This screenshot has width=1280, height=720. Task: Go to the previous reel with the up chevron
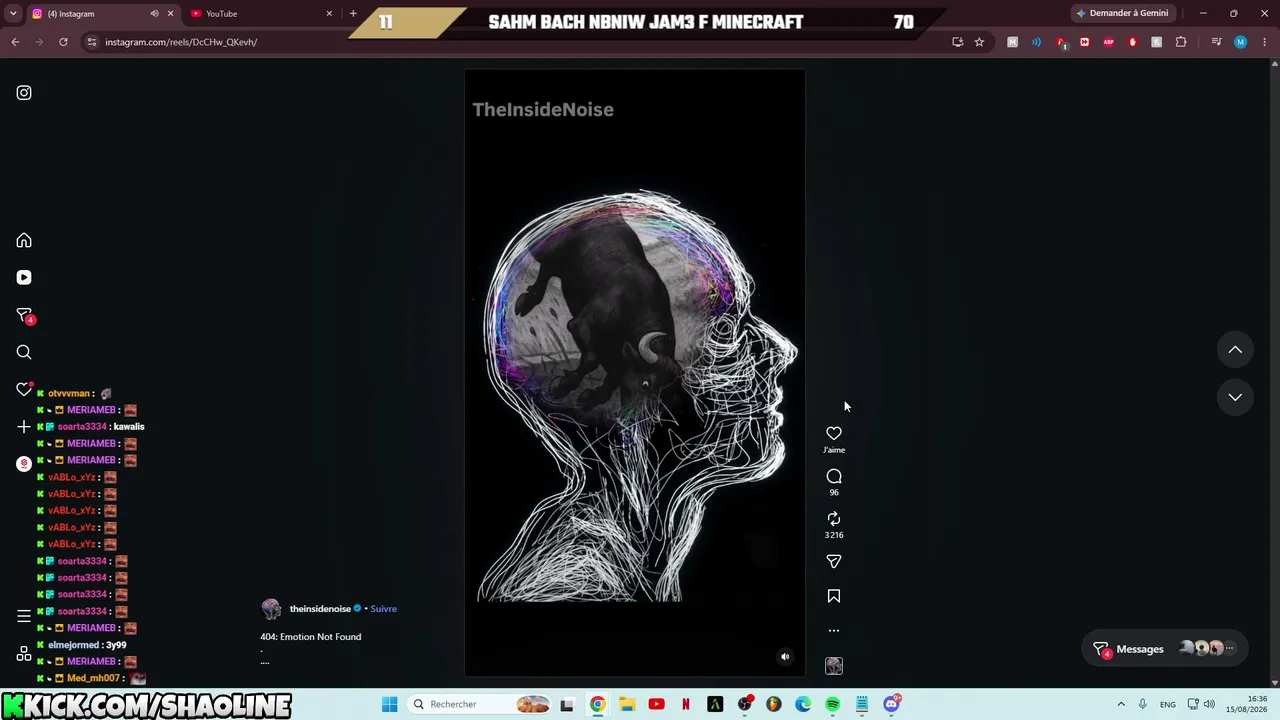click(x=1235, y=350)
